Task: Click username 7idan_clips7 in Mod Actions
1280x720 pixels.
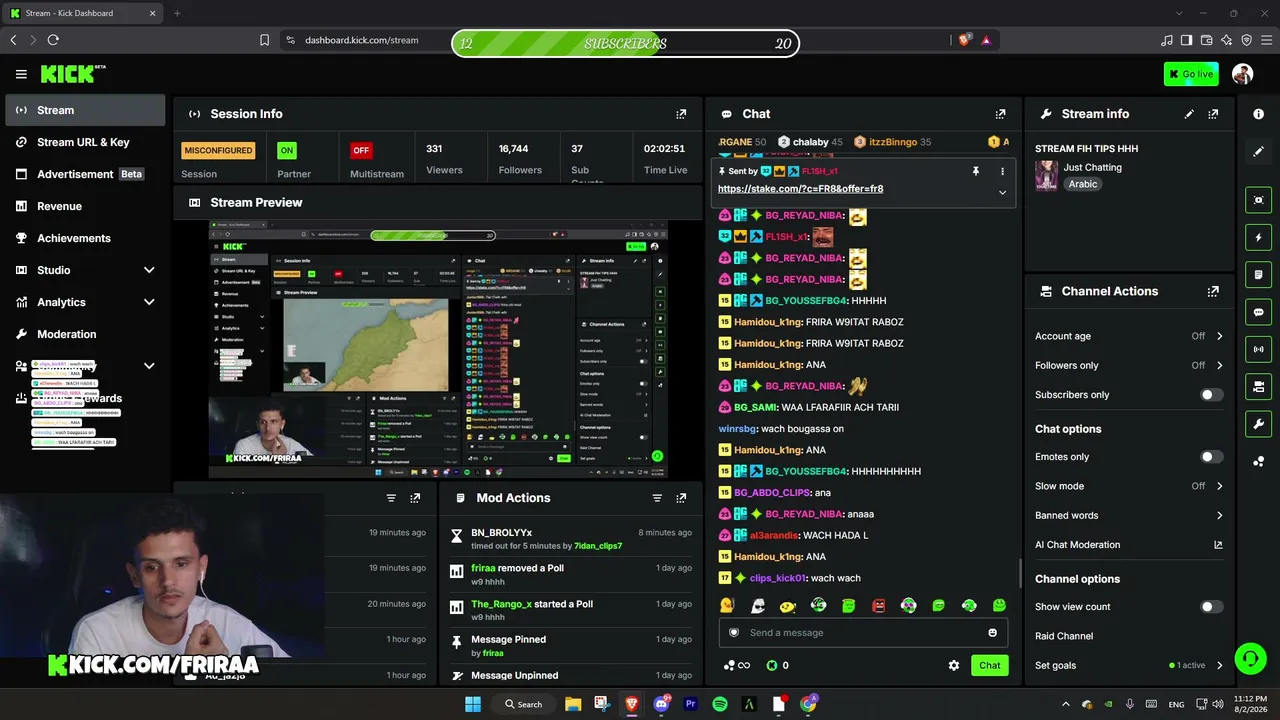Action: (598, 546)
